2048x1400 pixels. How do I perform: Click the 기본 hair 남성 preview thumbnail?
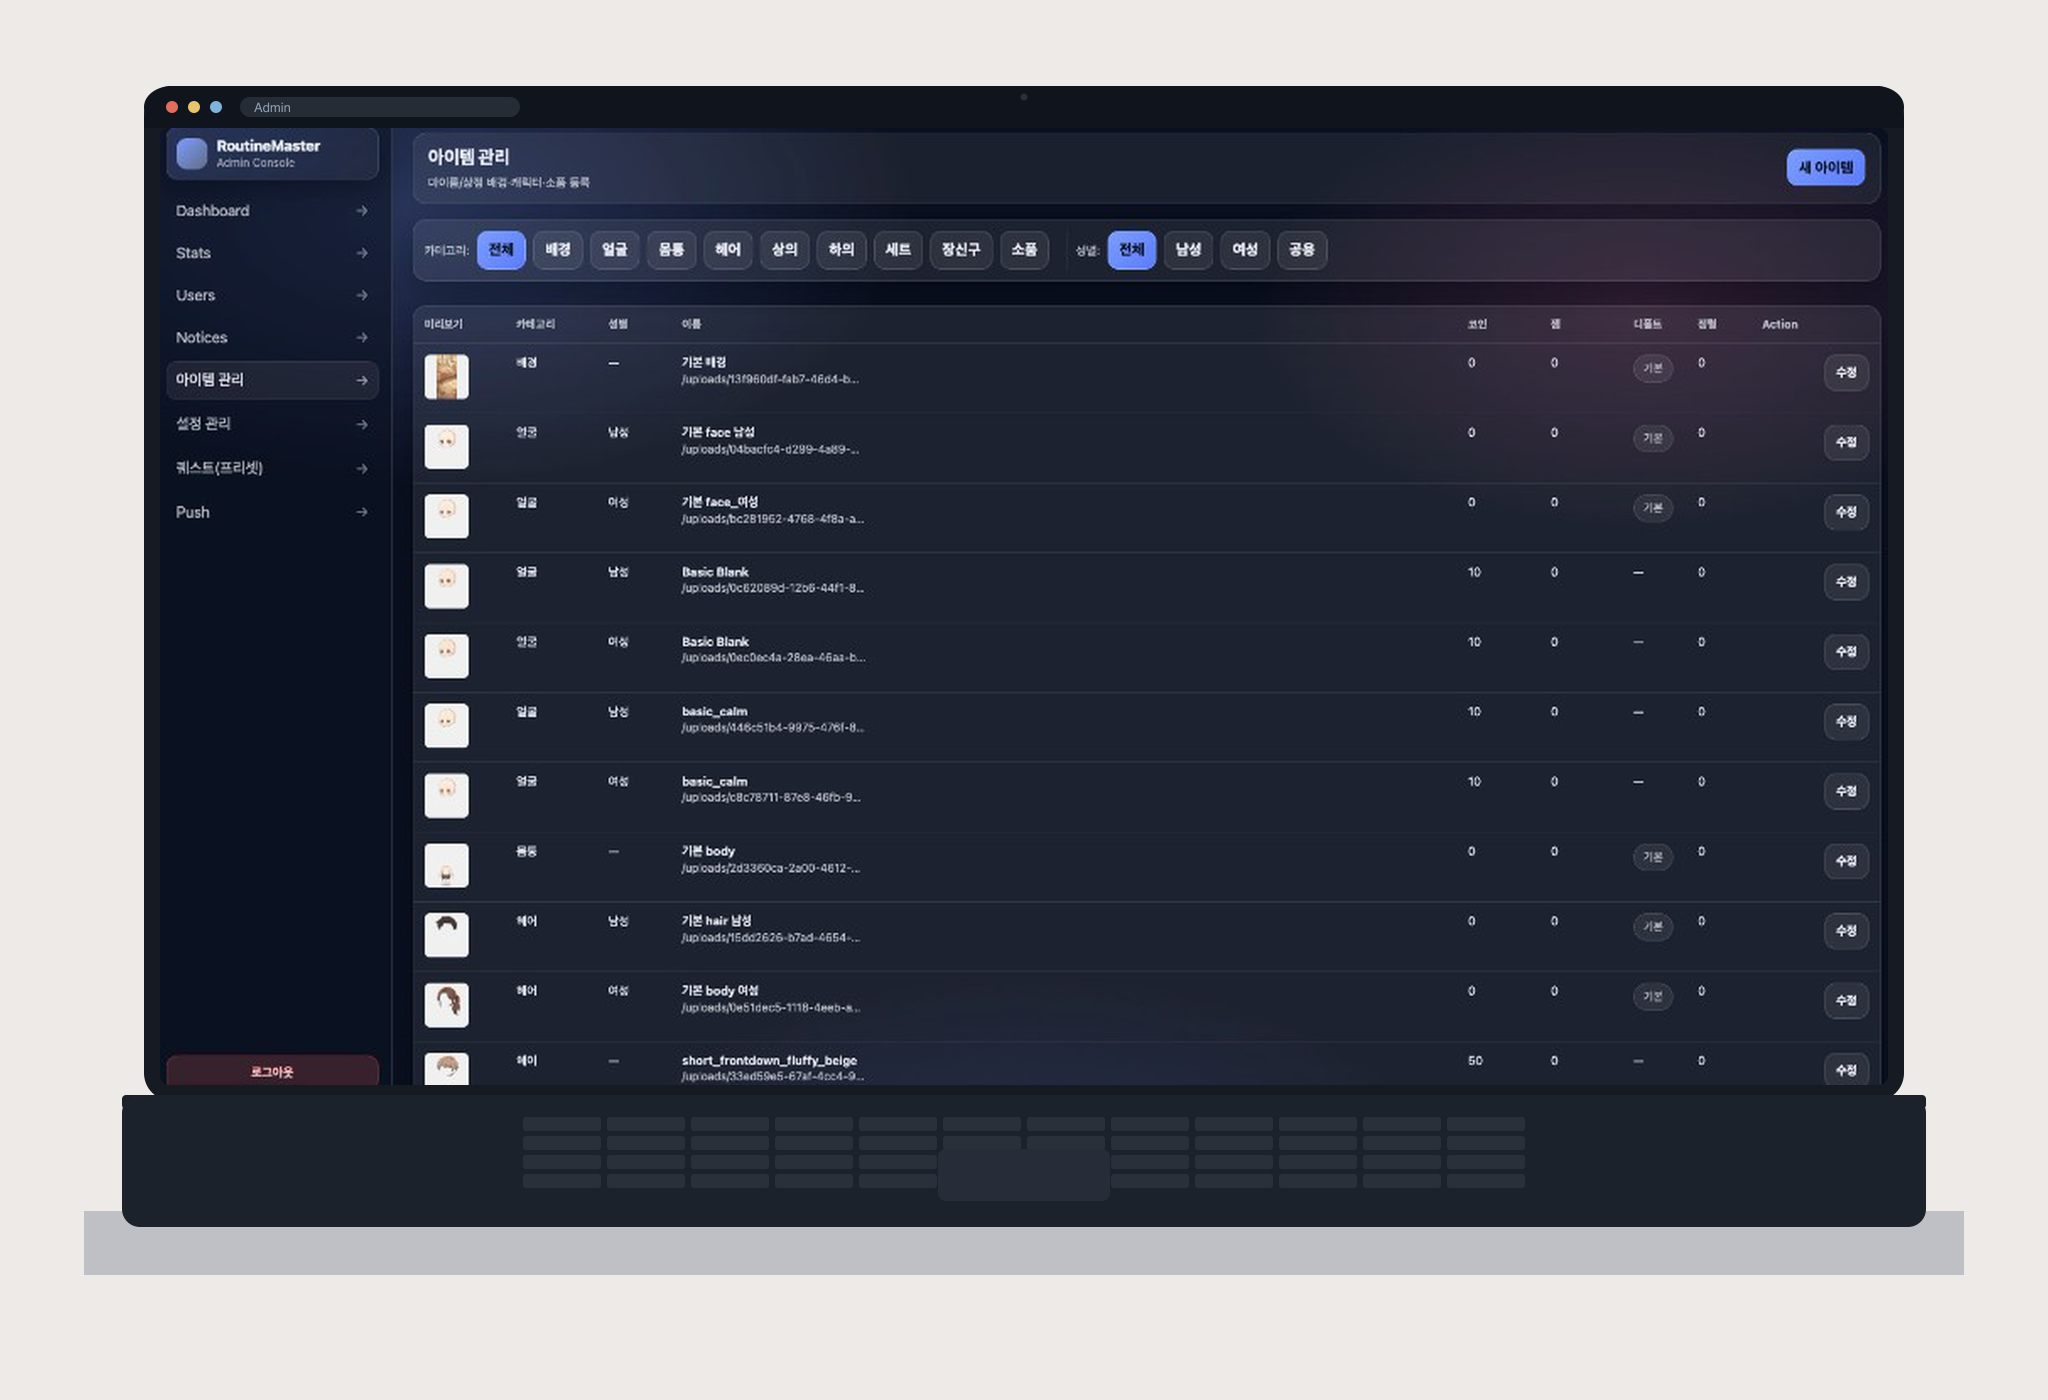click(446, 935)
